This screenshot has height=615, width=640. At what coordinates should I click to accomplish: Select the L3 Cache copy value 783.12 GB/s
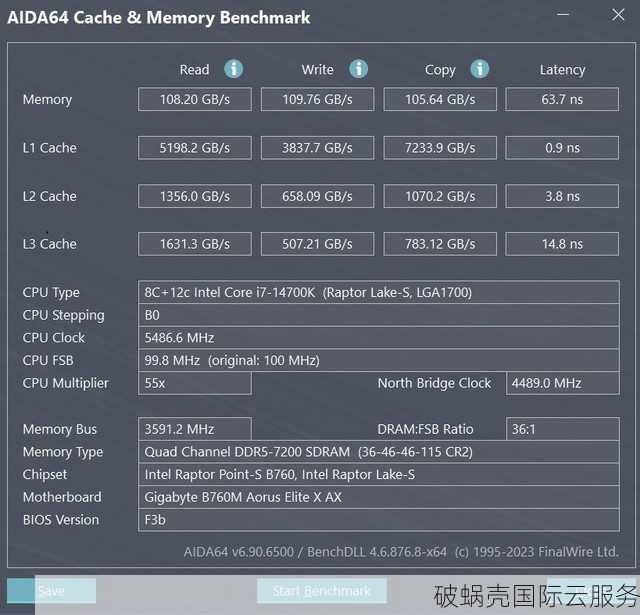(x=440, y=244)
